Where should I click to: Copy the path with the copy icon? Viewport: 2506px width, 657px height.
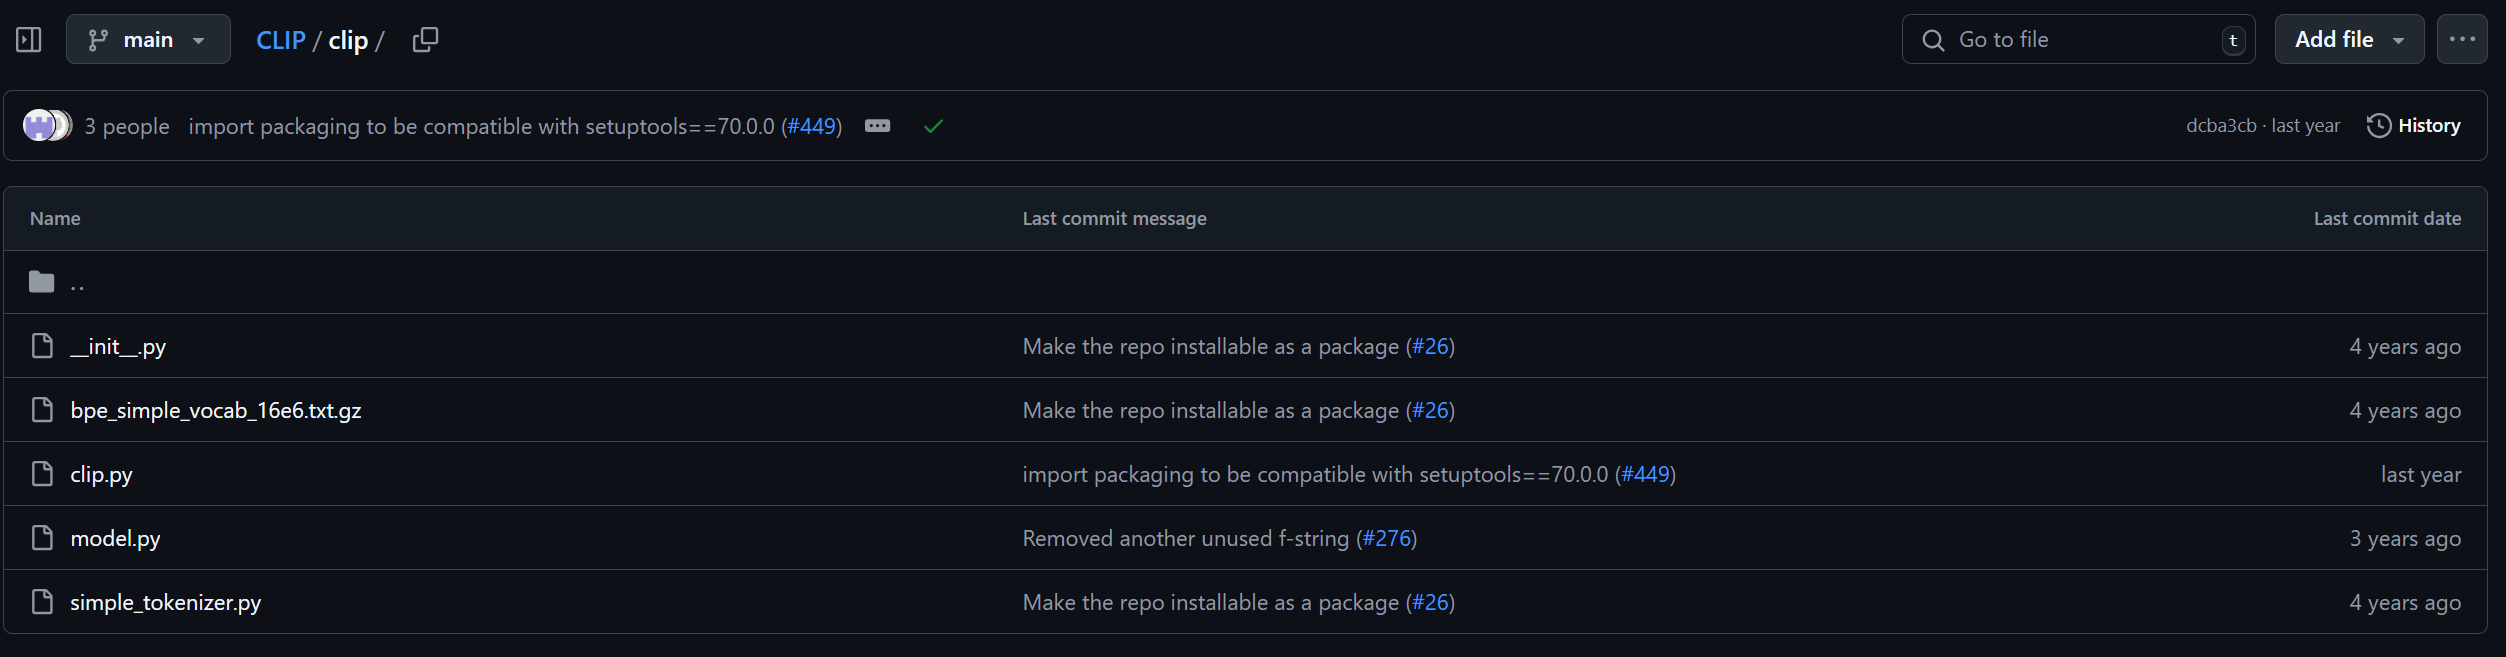pyautogui.click(x=425, y=40)
